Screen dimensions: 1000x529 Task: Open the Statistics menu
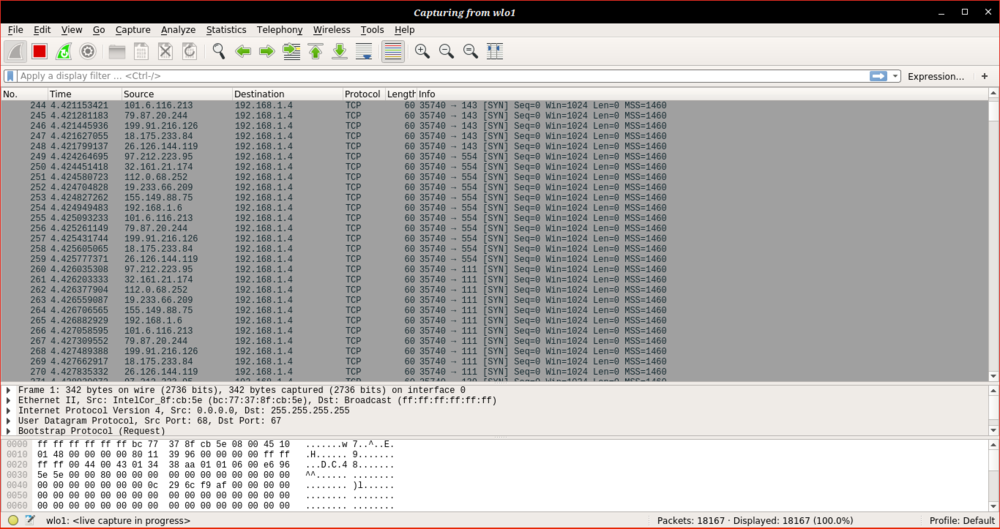[x=226, y=30]
